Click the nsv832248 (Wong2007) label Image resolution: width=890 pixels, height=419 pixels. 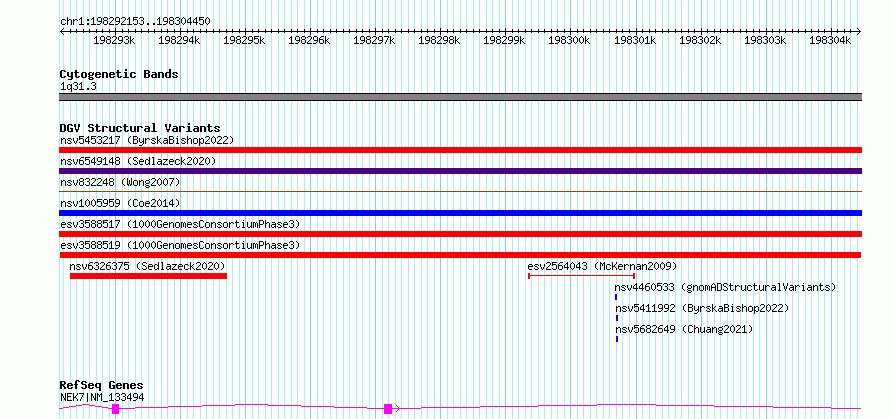[x=120, y=182]
